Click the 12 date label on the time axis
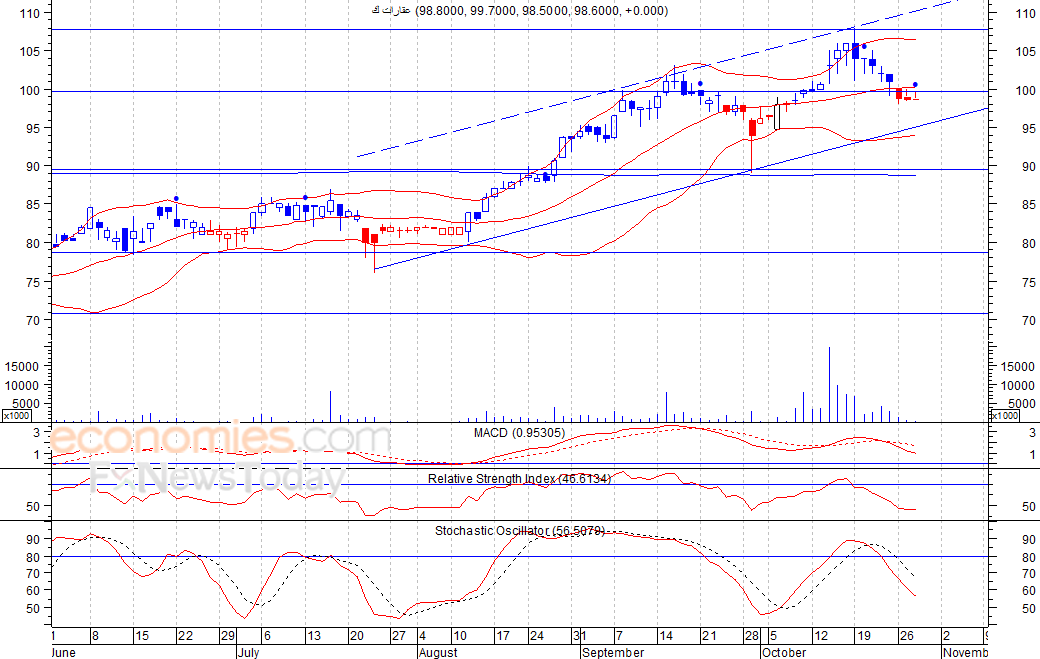This screenshot has height=659, width=1040. pyautogui.click(x=821, y=636)
